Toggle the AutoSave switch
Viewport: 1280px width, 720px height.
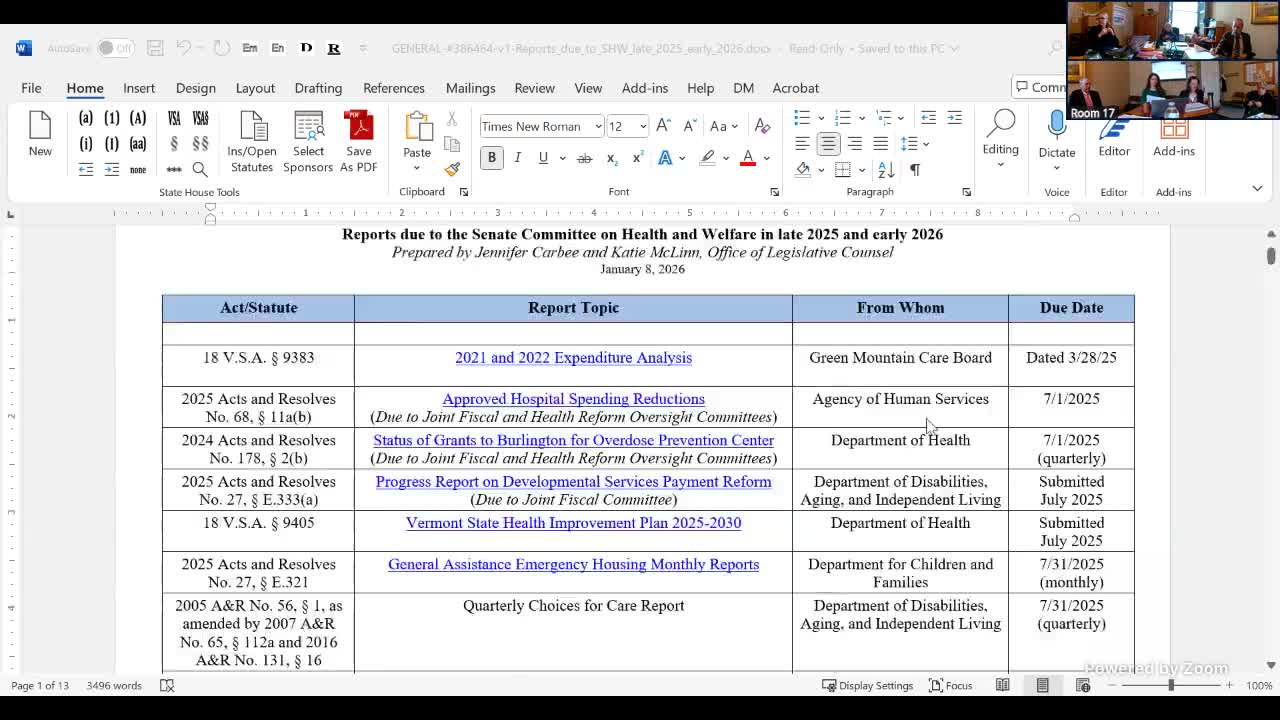click(116, 48)
